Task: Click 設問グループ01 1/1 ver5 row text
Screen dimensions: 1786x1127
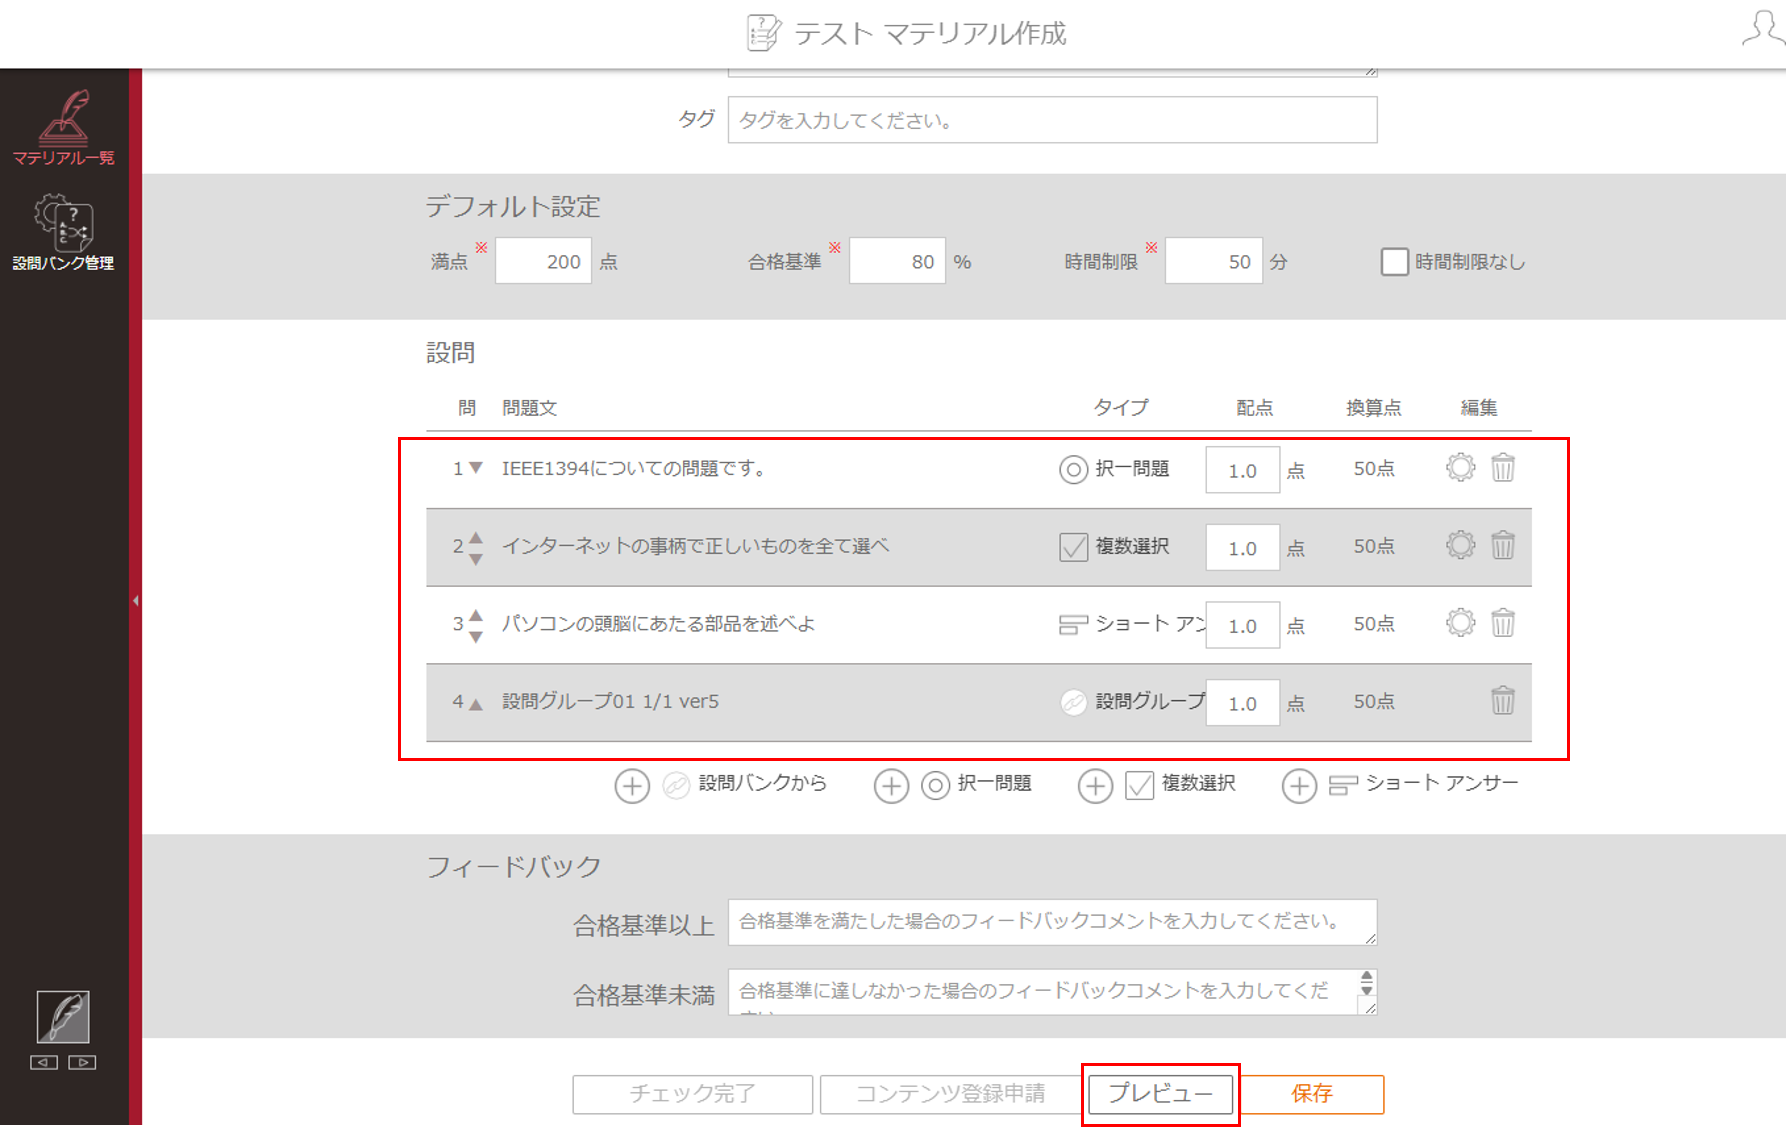Action: click(x=610, y=701)
